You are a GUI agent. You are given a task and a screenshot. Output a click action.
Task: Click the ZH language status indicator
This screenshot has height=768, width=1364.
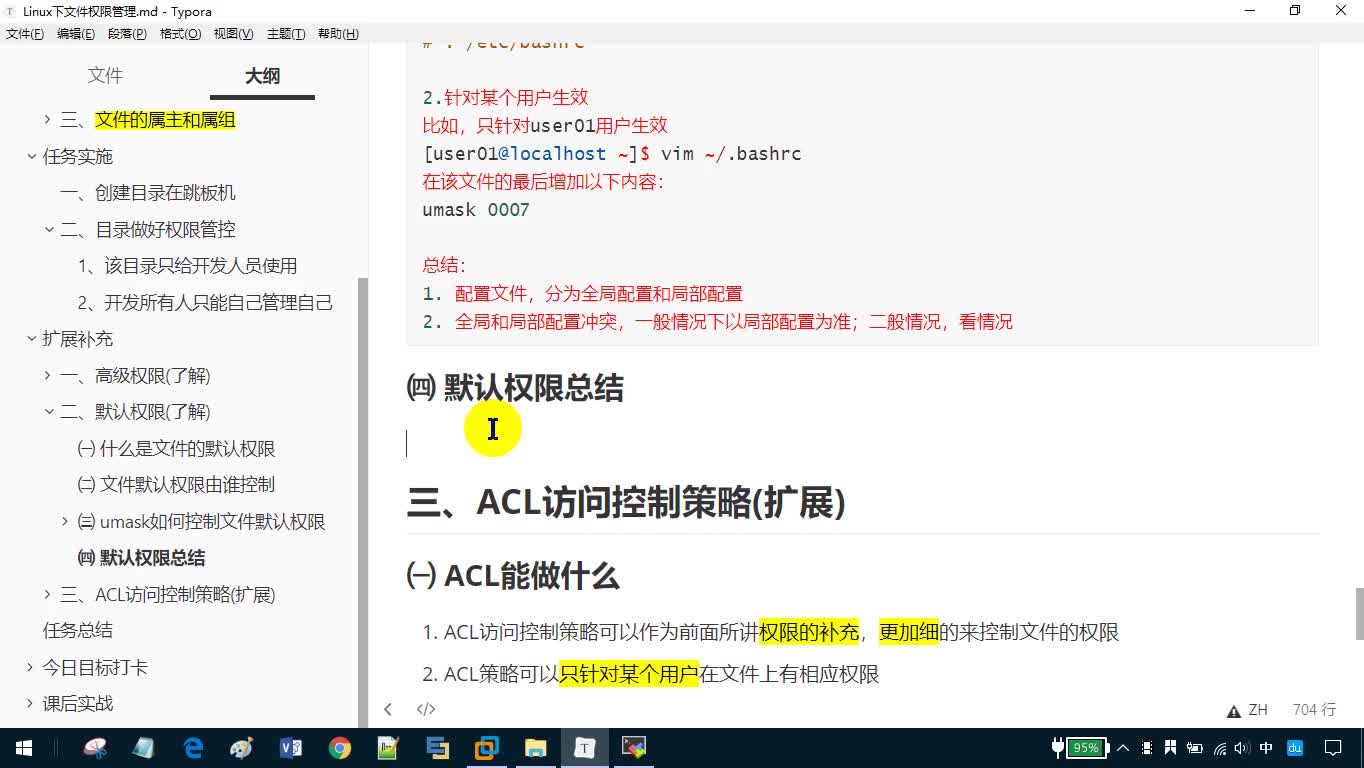tap(1258, 710)
